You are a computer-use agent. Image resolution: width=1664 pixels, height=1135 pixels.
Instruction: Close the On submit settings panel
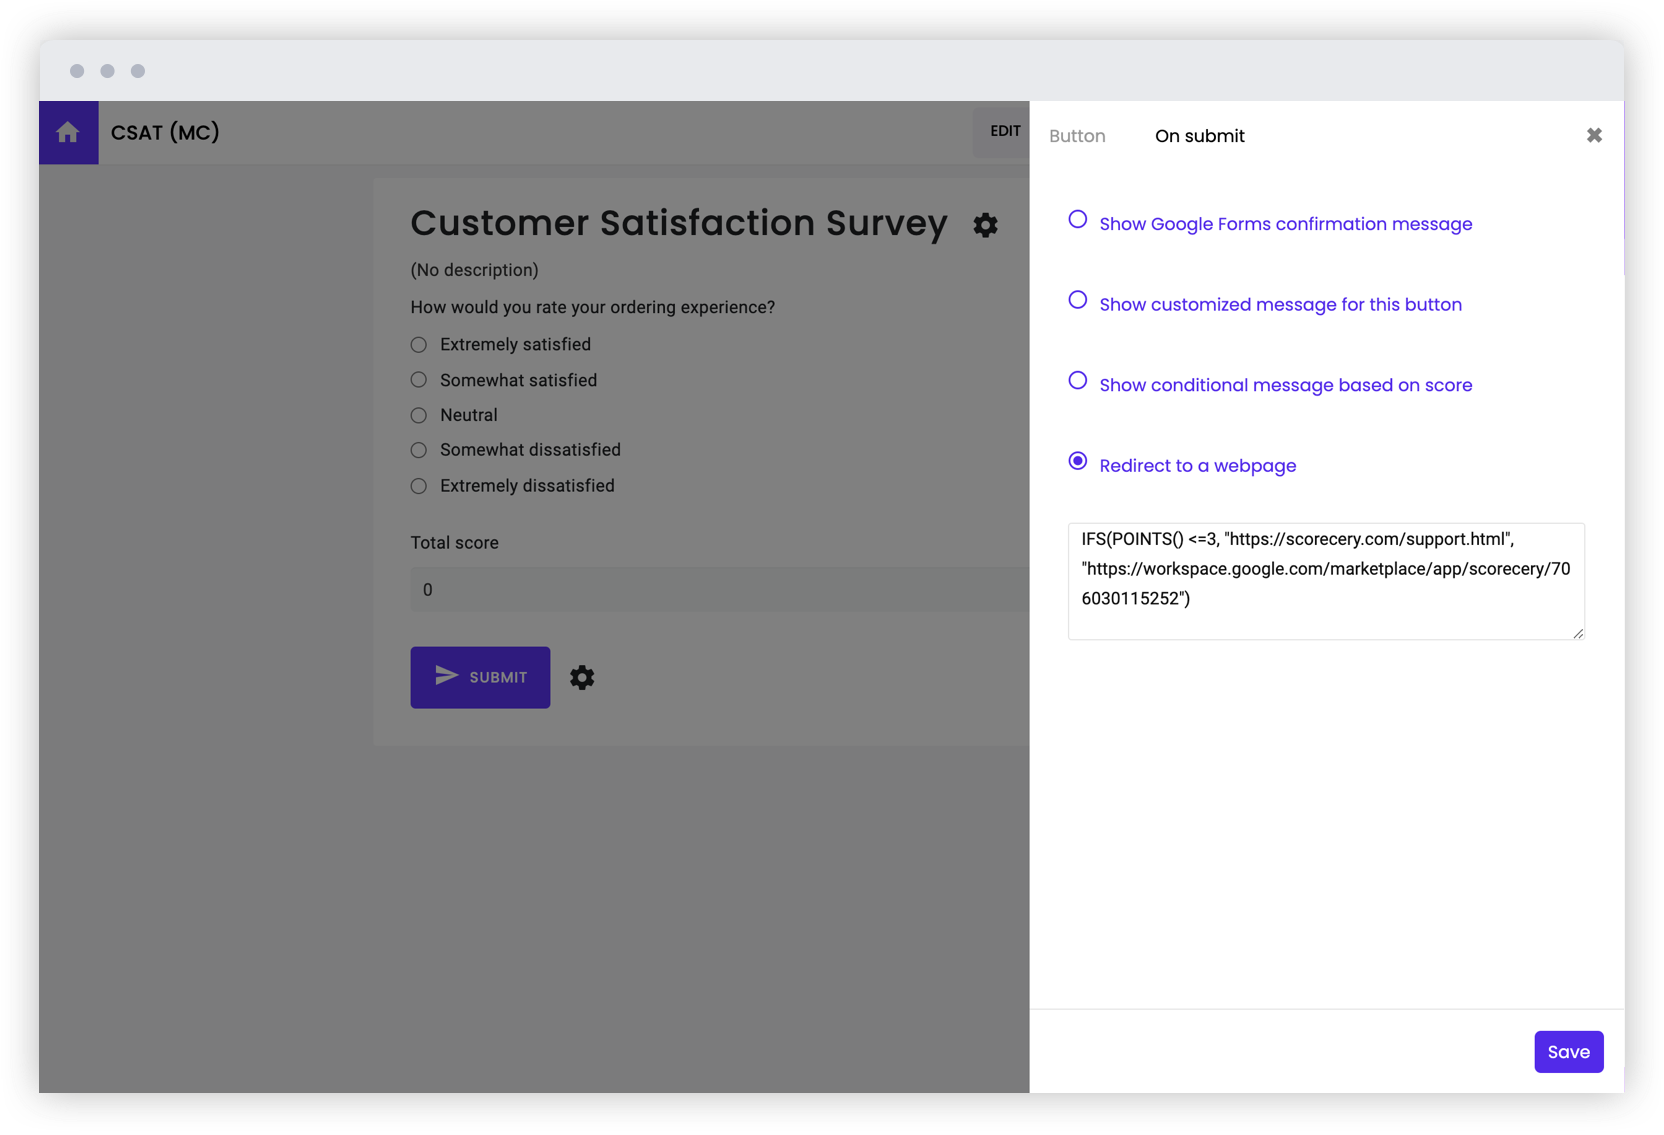tap(1594, 135)
